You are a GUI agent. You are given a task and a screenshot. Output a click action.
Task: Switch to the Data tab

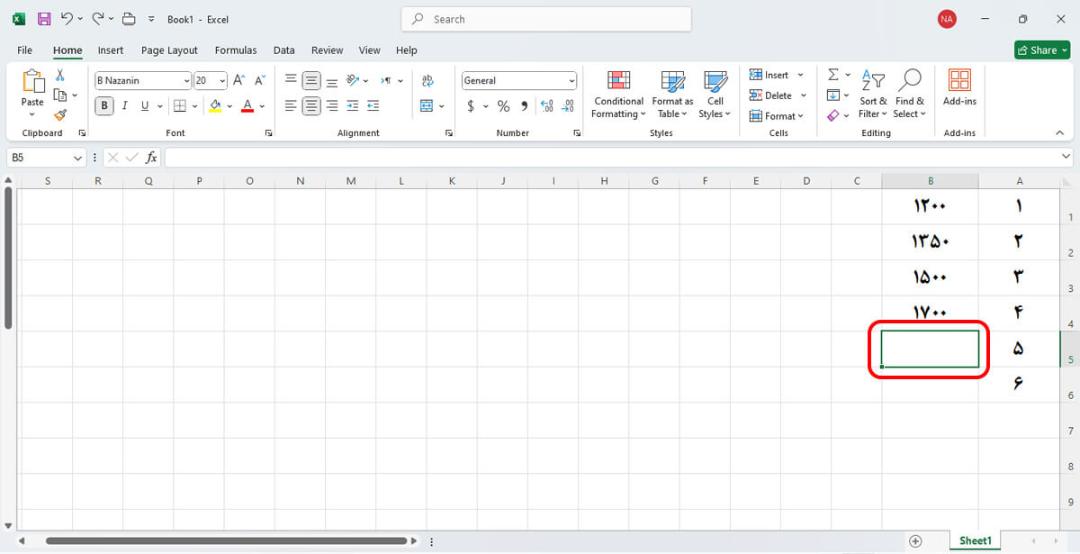click(284, 50)
